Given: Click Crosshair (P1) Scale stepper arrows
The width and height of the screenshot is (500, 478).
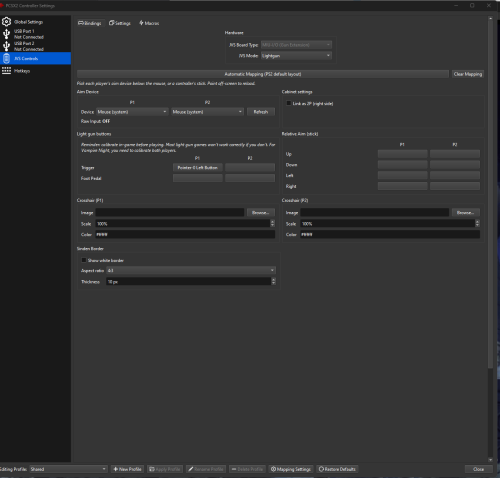Looking at the screenshot, I should coord(273,224).
